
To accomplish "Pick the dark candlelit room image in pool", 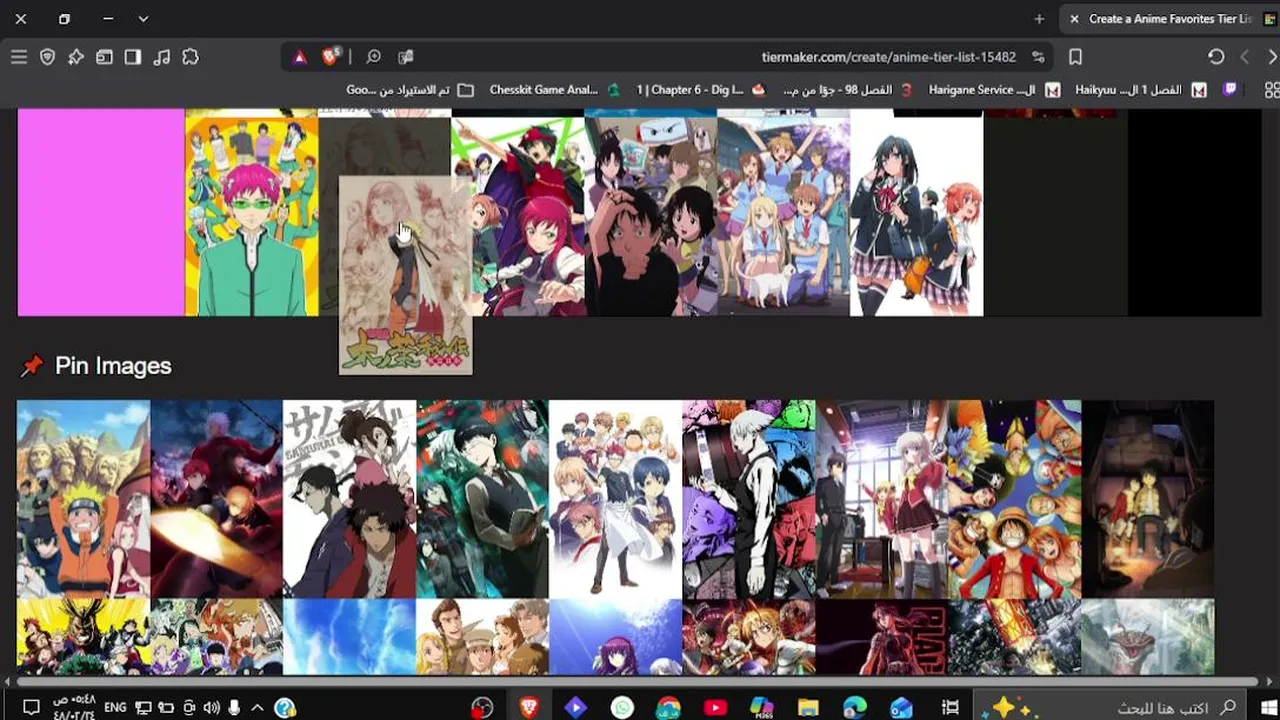I will [1148, 499].
